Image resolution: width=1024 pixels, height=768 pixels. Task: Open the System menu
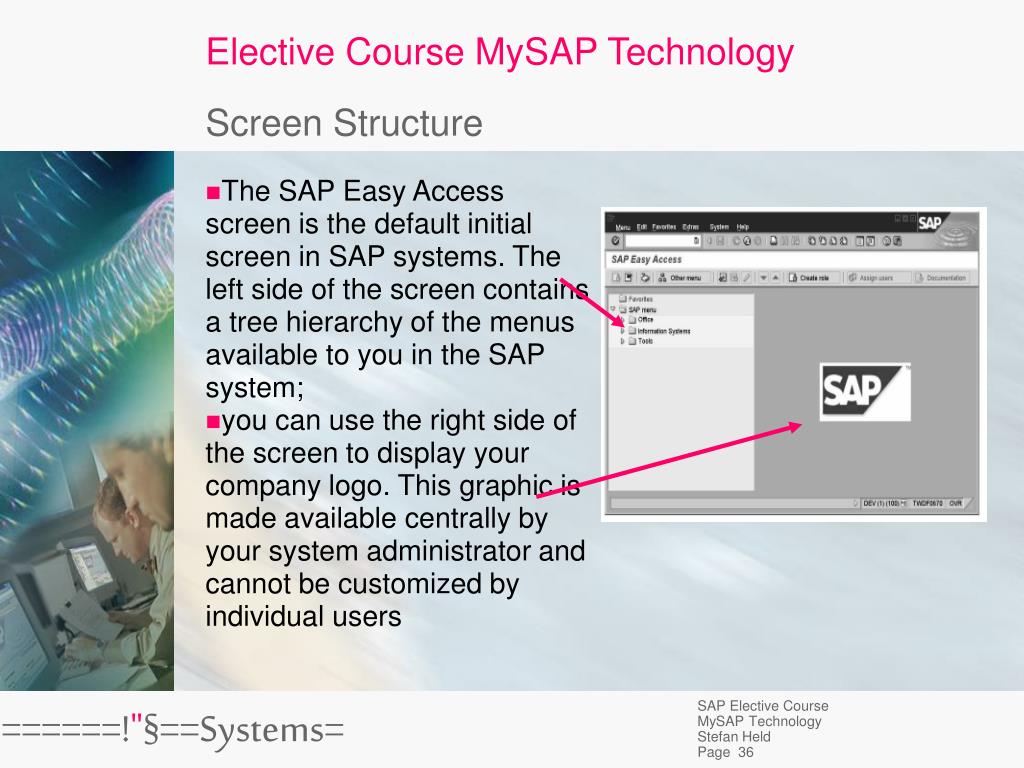(719, 227)
